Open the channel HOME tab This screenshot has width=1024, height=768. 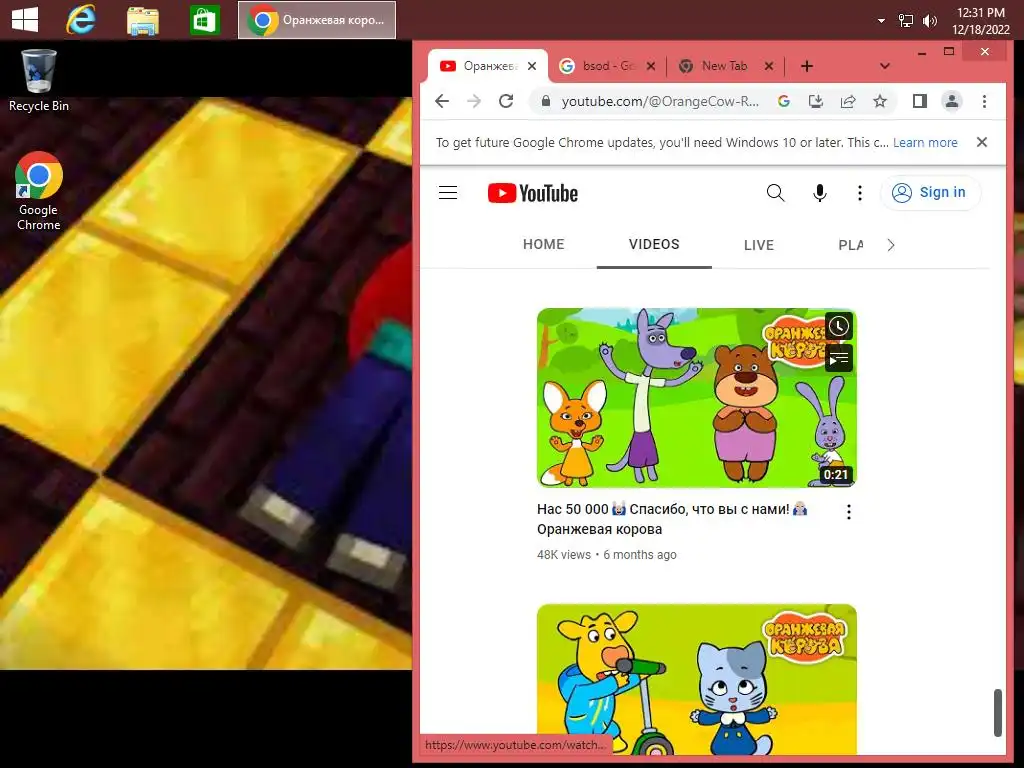pos(543,244)
